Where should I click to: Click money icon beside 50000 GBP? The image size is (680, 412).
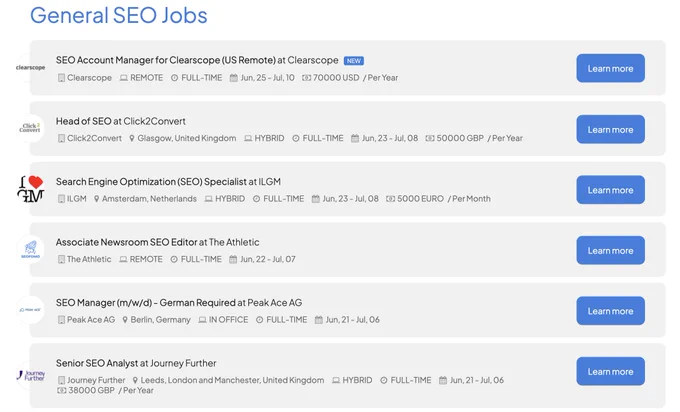430,138
